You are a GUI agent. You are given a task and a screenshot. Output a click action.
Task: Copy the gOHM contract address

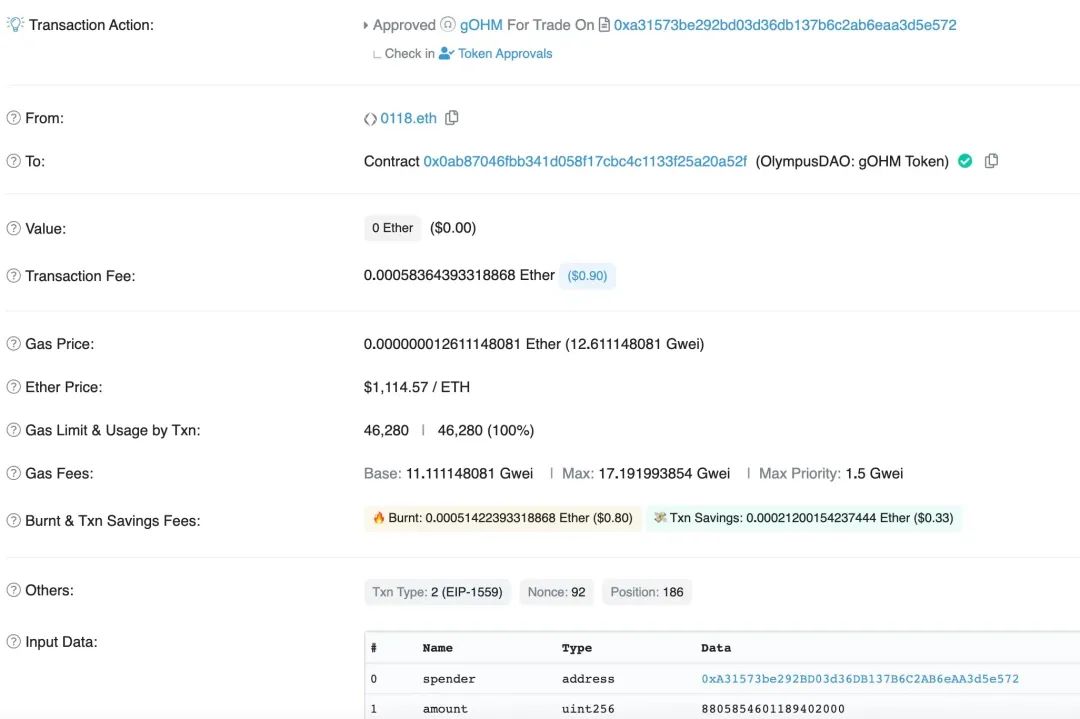click(991, 160)
